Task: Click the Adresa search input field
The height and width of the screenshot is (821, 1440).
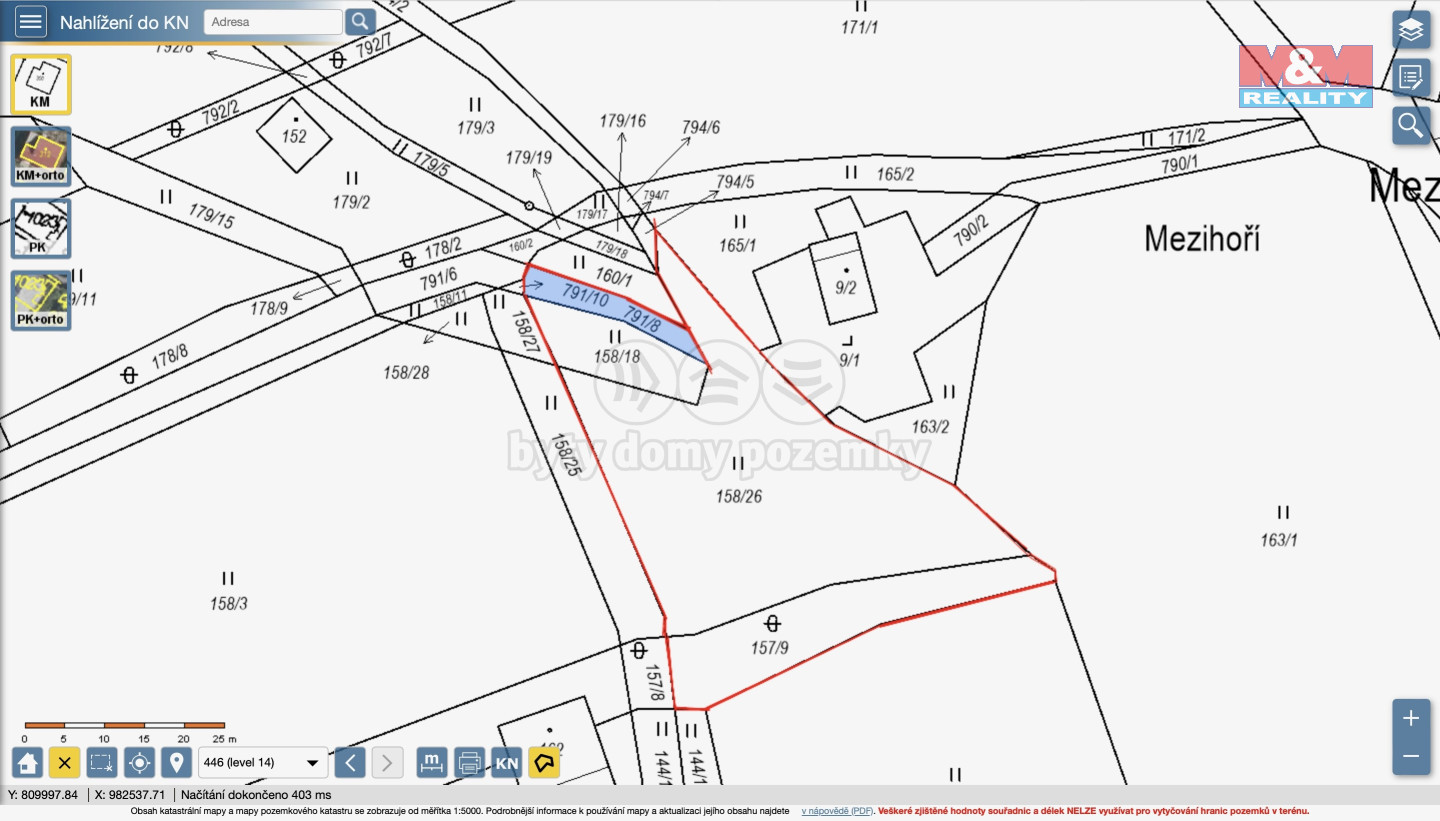Action: 273,21
